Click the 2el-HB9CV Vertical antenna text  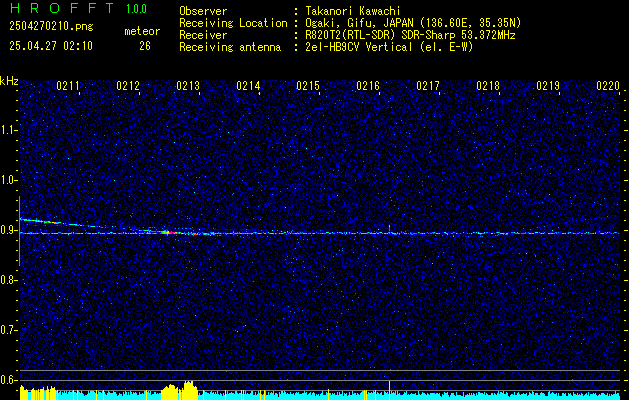387,47
